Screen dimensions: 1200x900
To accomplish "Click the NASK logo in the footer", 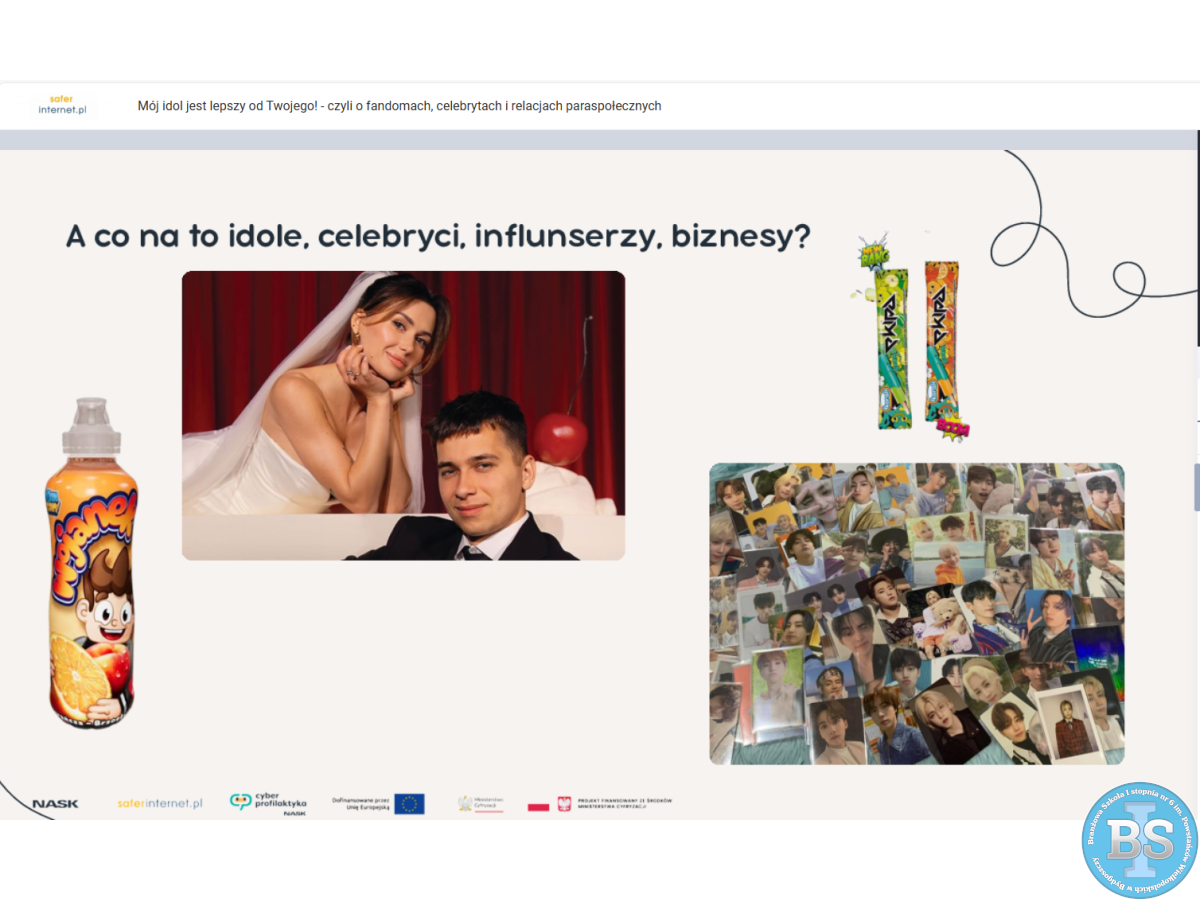I will (x=55, y=803).
